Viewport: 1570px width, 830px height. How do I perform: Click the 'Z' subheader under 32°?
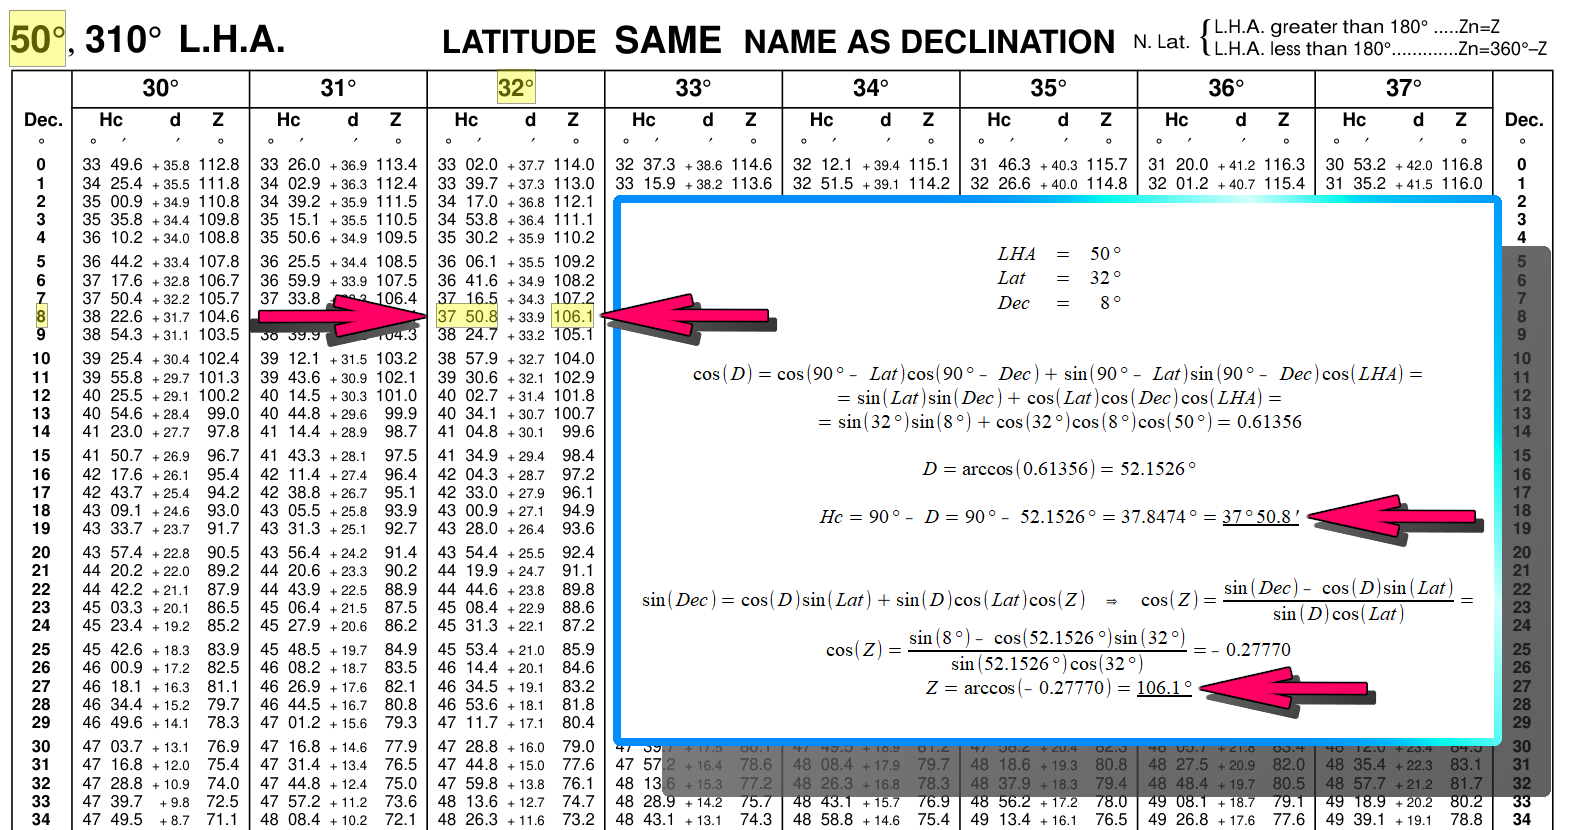click(573, 120)
